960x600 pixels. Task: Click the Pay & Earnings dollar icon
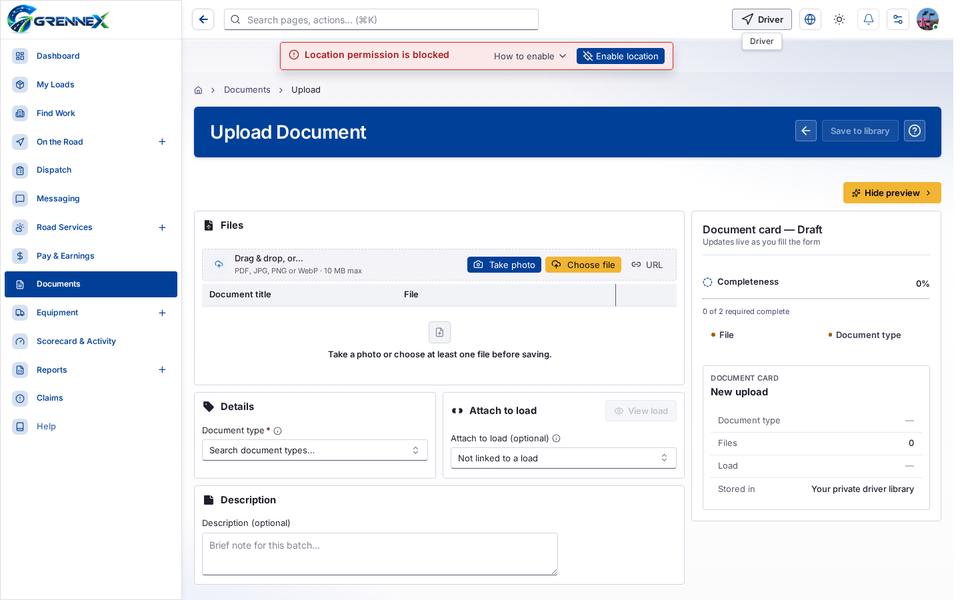click(x=20, y=256)
